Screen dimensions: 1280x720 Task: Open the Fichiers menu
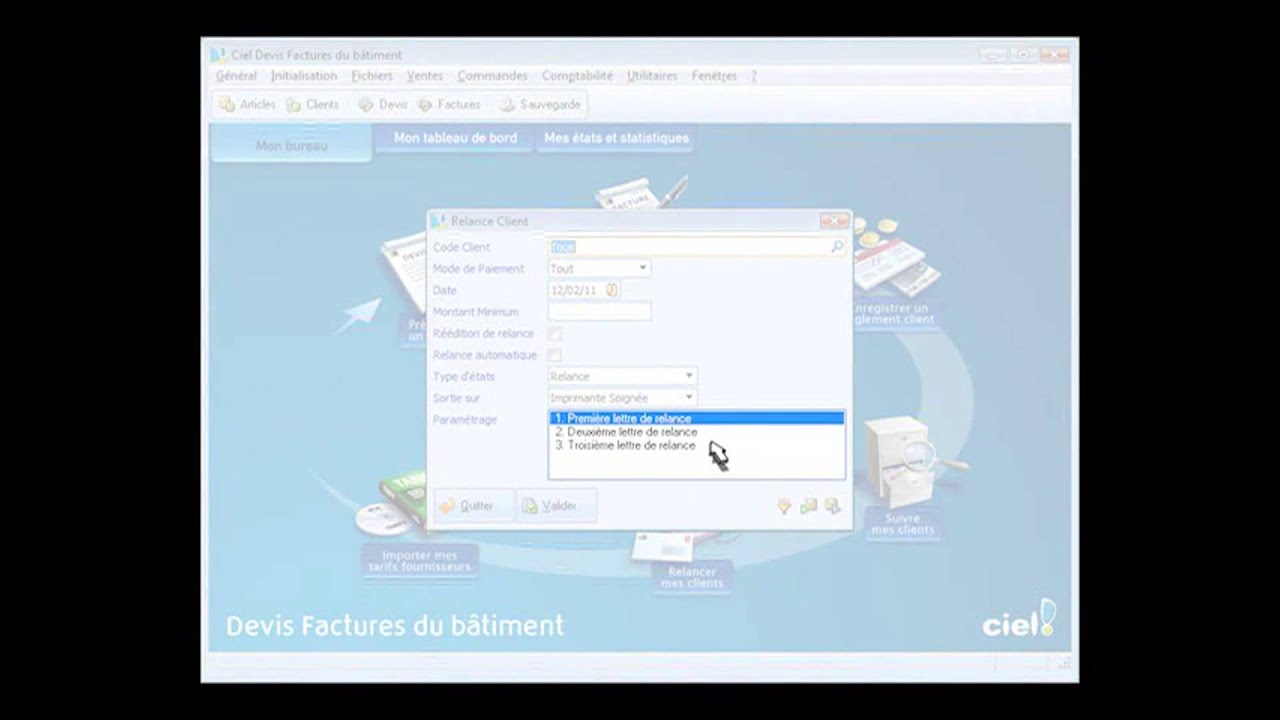point(372,76)
